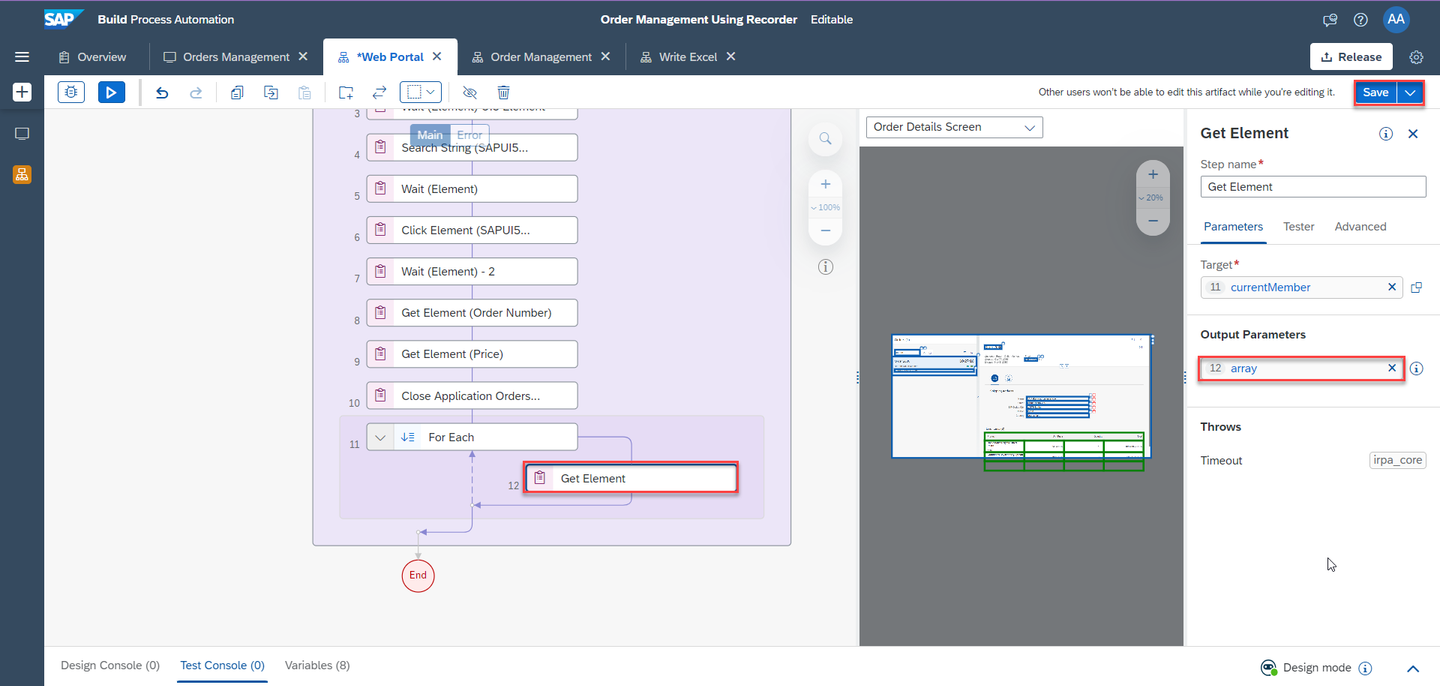Click the workflow canvas info icon

[825, 267]
